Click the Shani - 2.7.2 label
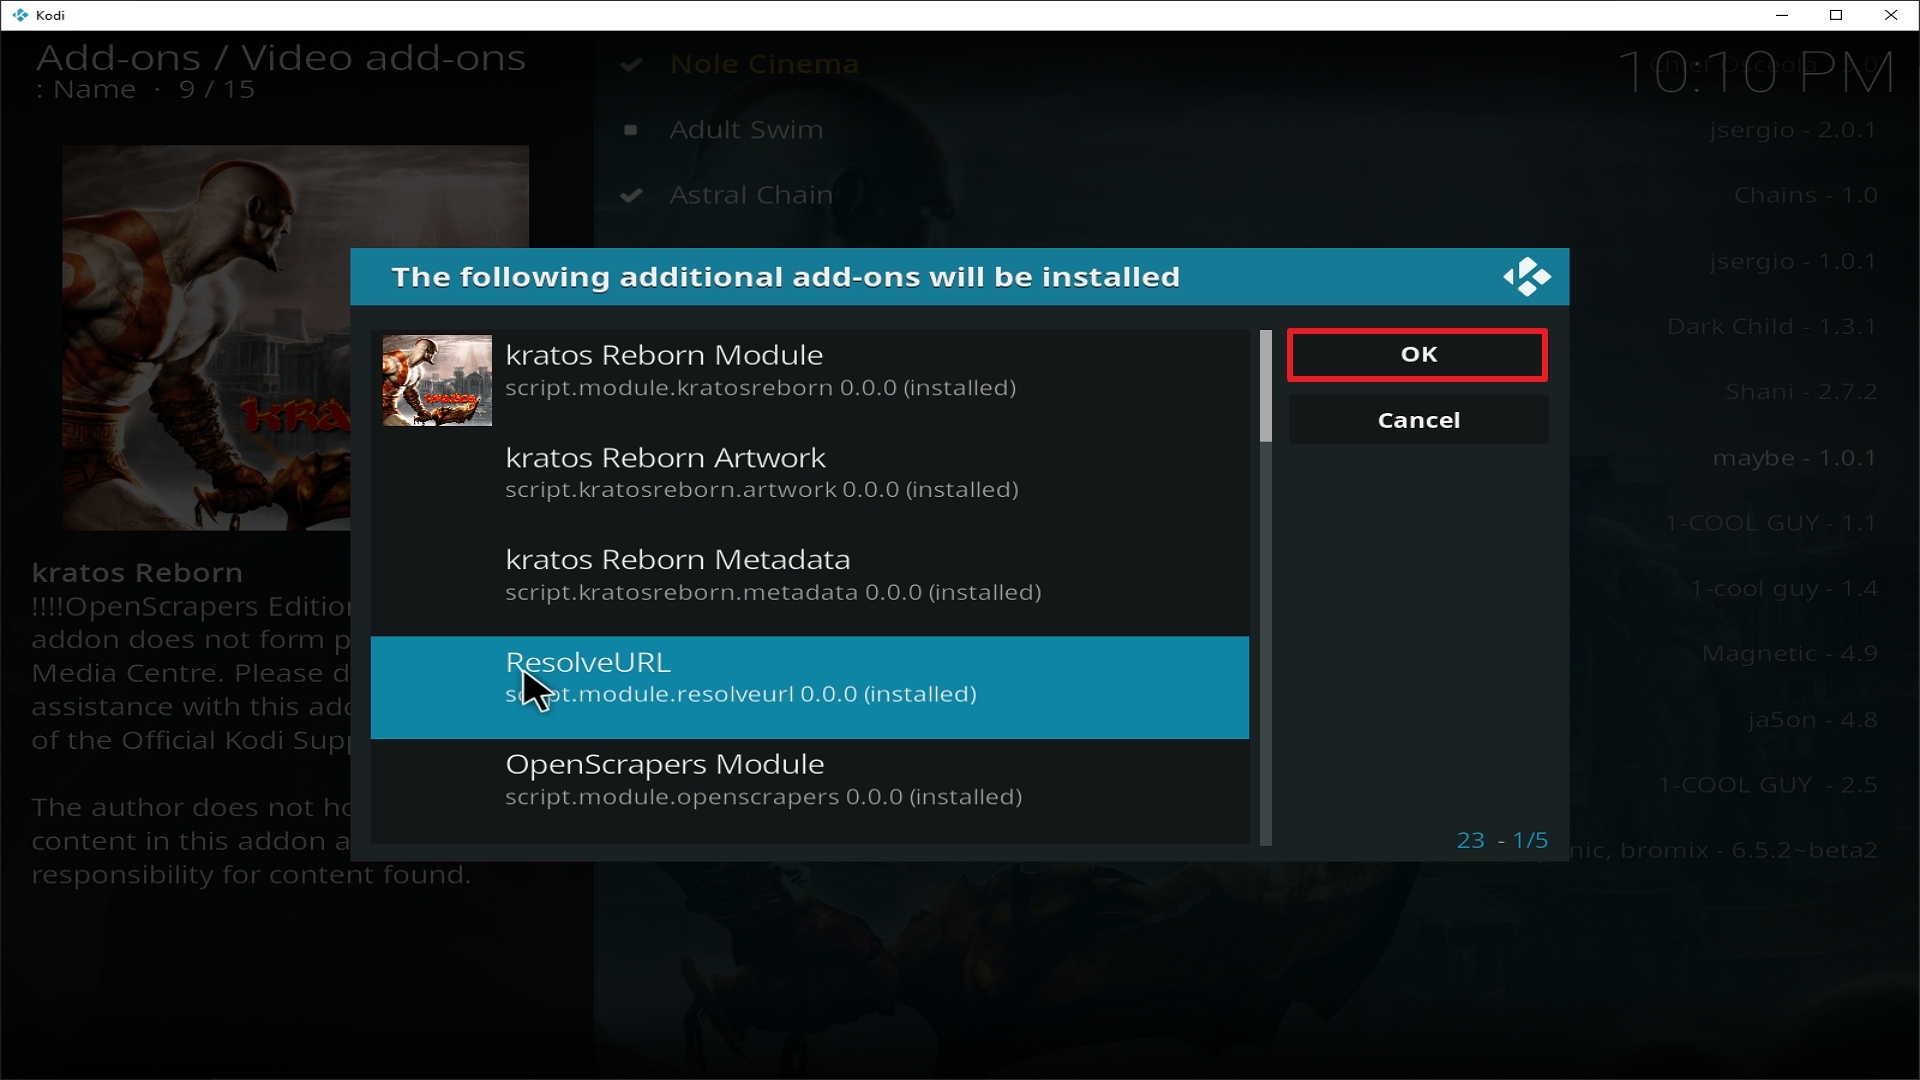 point(1801,392)
